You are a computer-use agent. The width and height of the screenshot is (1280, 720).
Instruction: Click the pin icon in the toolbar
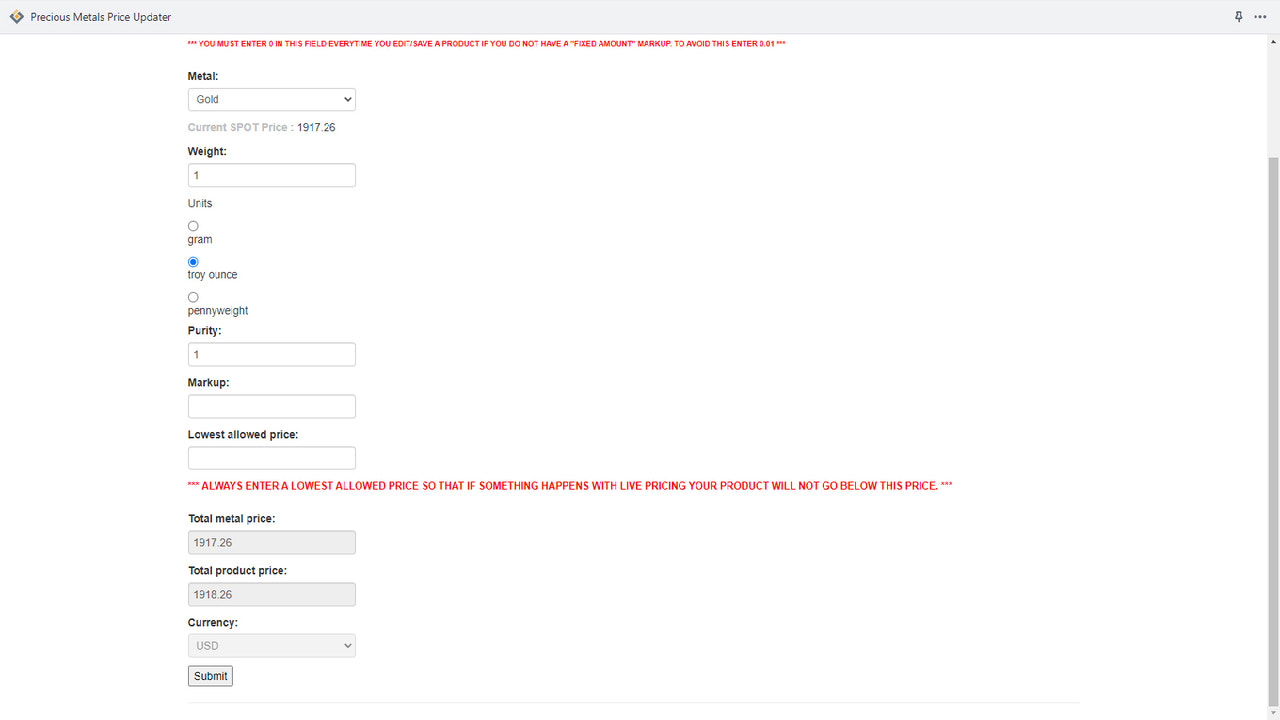click(1238, 16)
